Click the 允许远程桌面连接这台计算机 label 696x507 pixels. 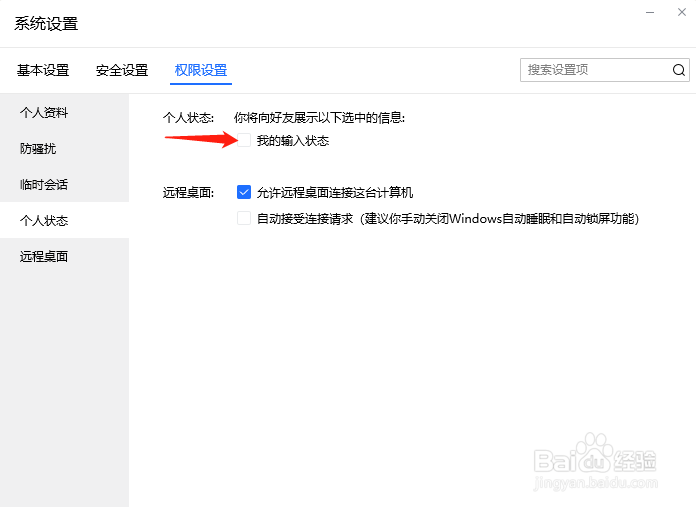tap(335, 192)
